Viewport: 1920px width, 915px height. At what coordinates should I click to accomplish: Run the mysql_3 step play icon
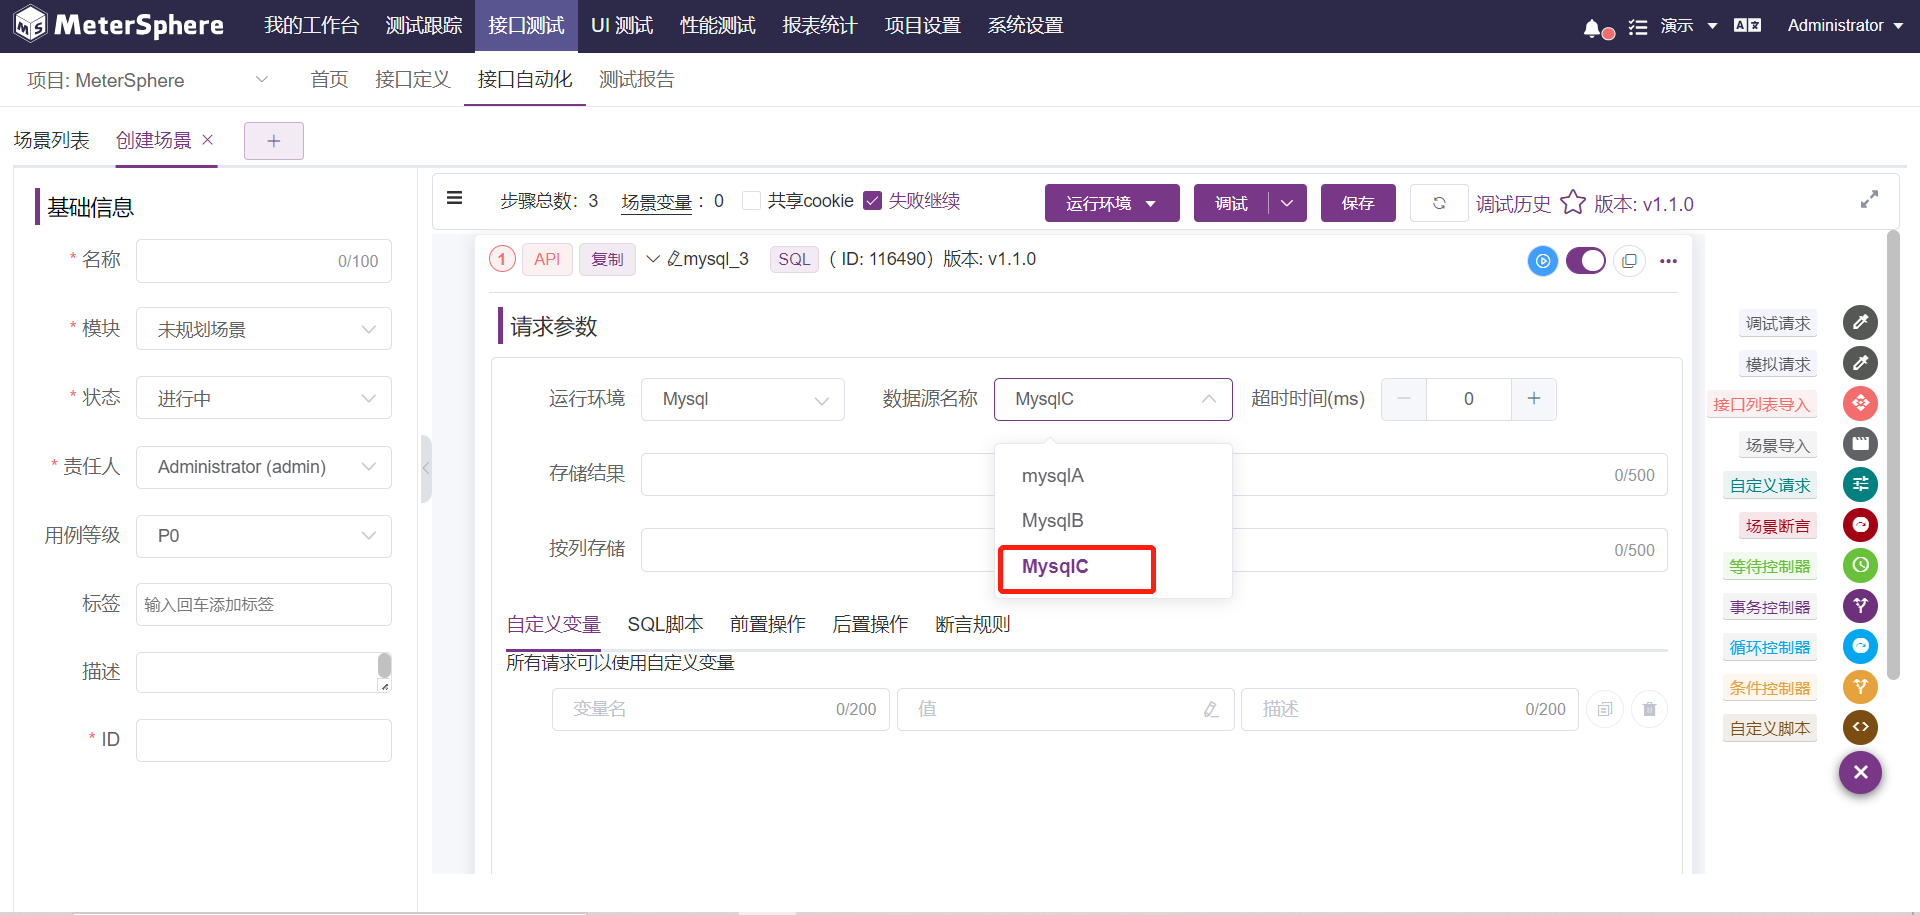(x=1543, y=261)
